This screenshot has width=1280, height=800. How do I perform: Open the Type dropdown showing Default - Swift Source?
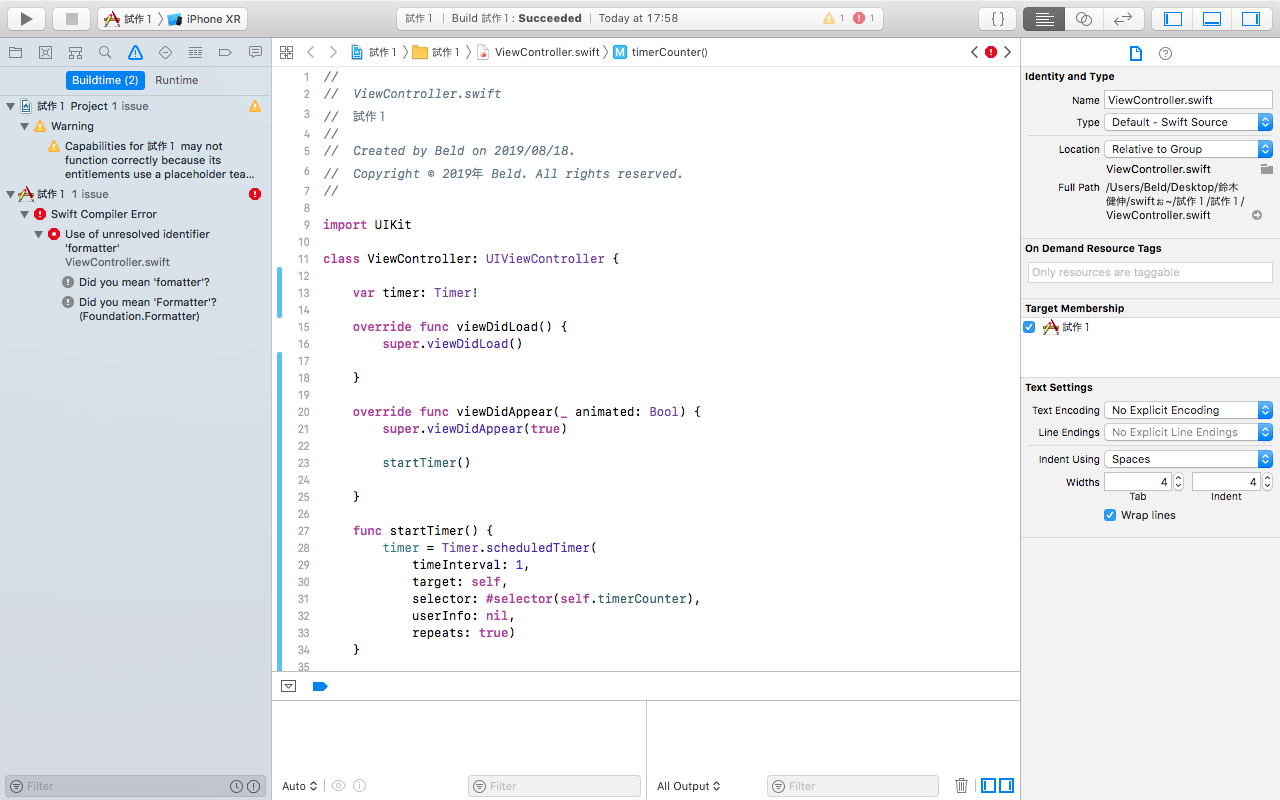tap(1188, 121)
